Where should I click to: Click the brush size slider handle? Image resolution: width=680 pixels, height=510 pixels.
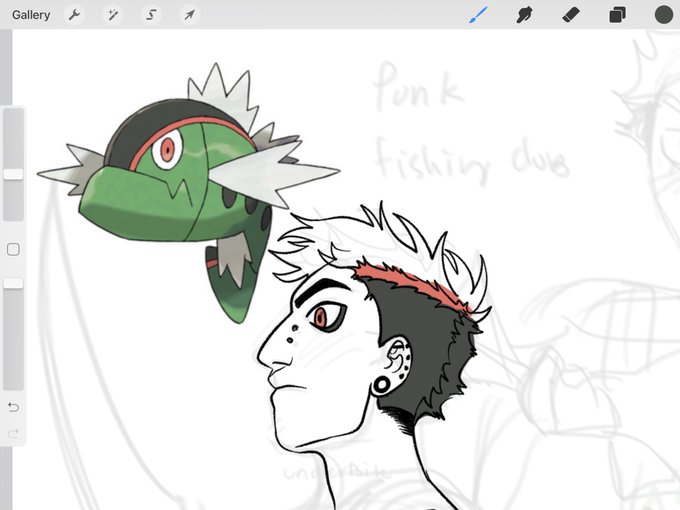(x=13, y=174)
